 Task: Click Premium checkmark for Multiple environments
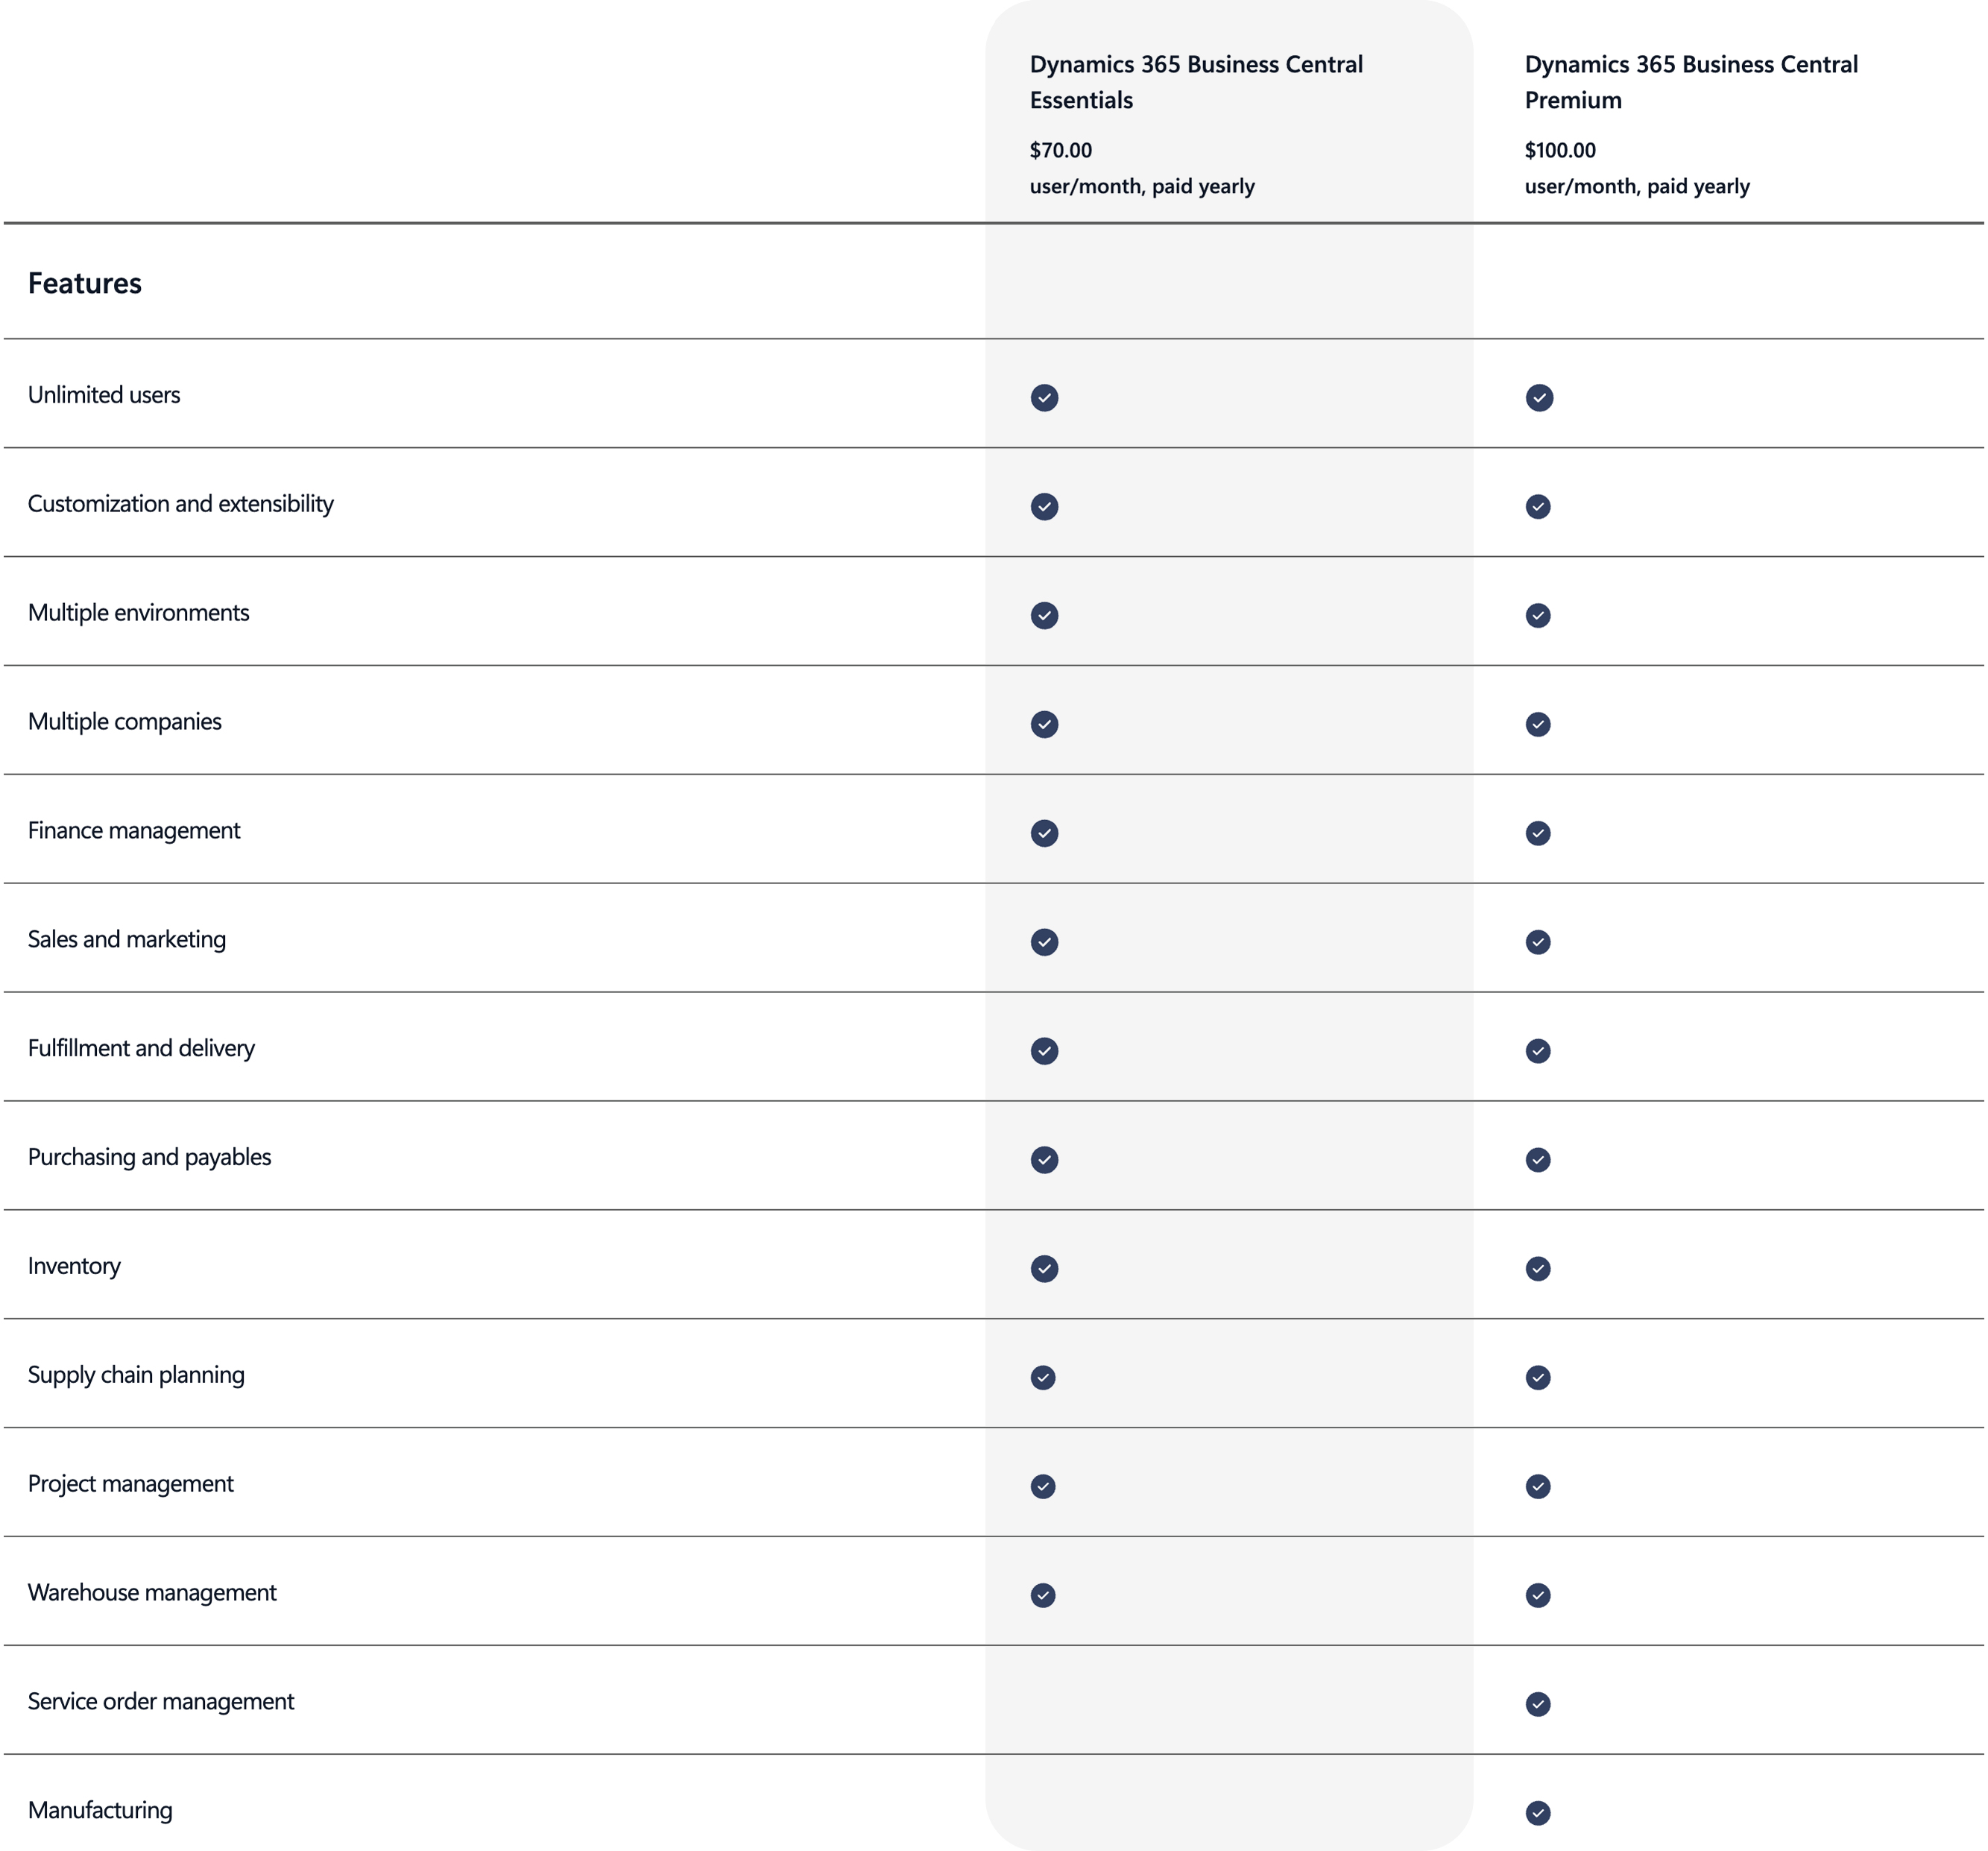click(x=1538, y=616)
